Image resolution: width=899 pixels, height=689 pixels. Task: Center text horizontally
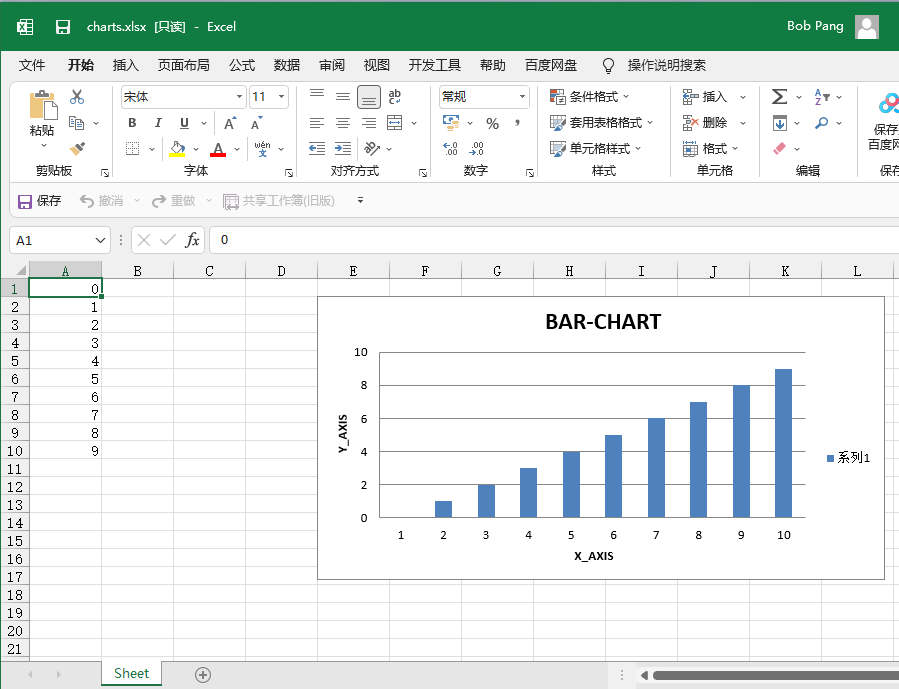point(343,123)
